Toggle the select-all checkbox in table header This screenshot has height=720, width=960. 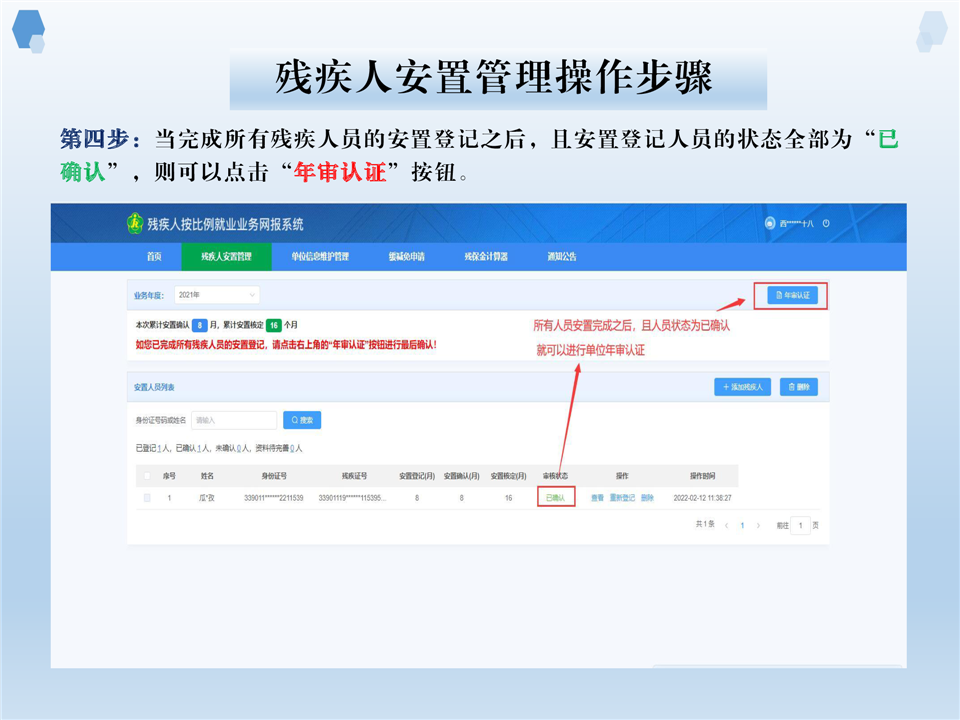click(148, 476)
